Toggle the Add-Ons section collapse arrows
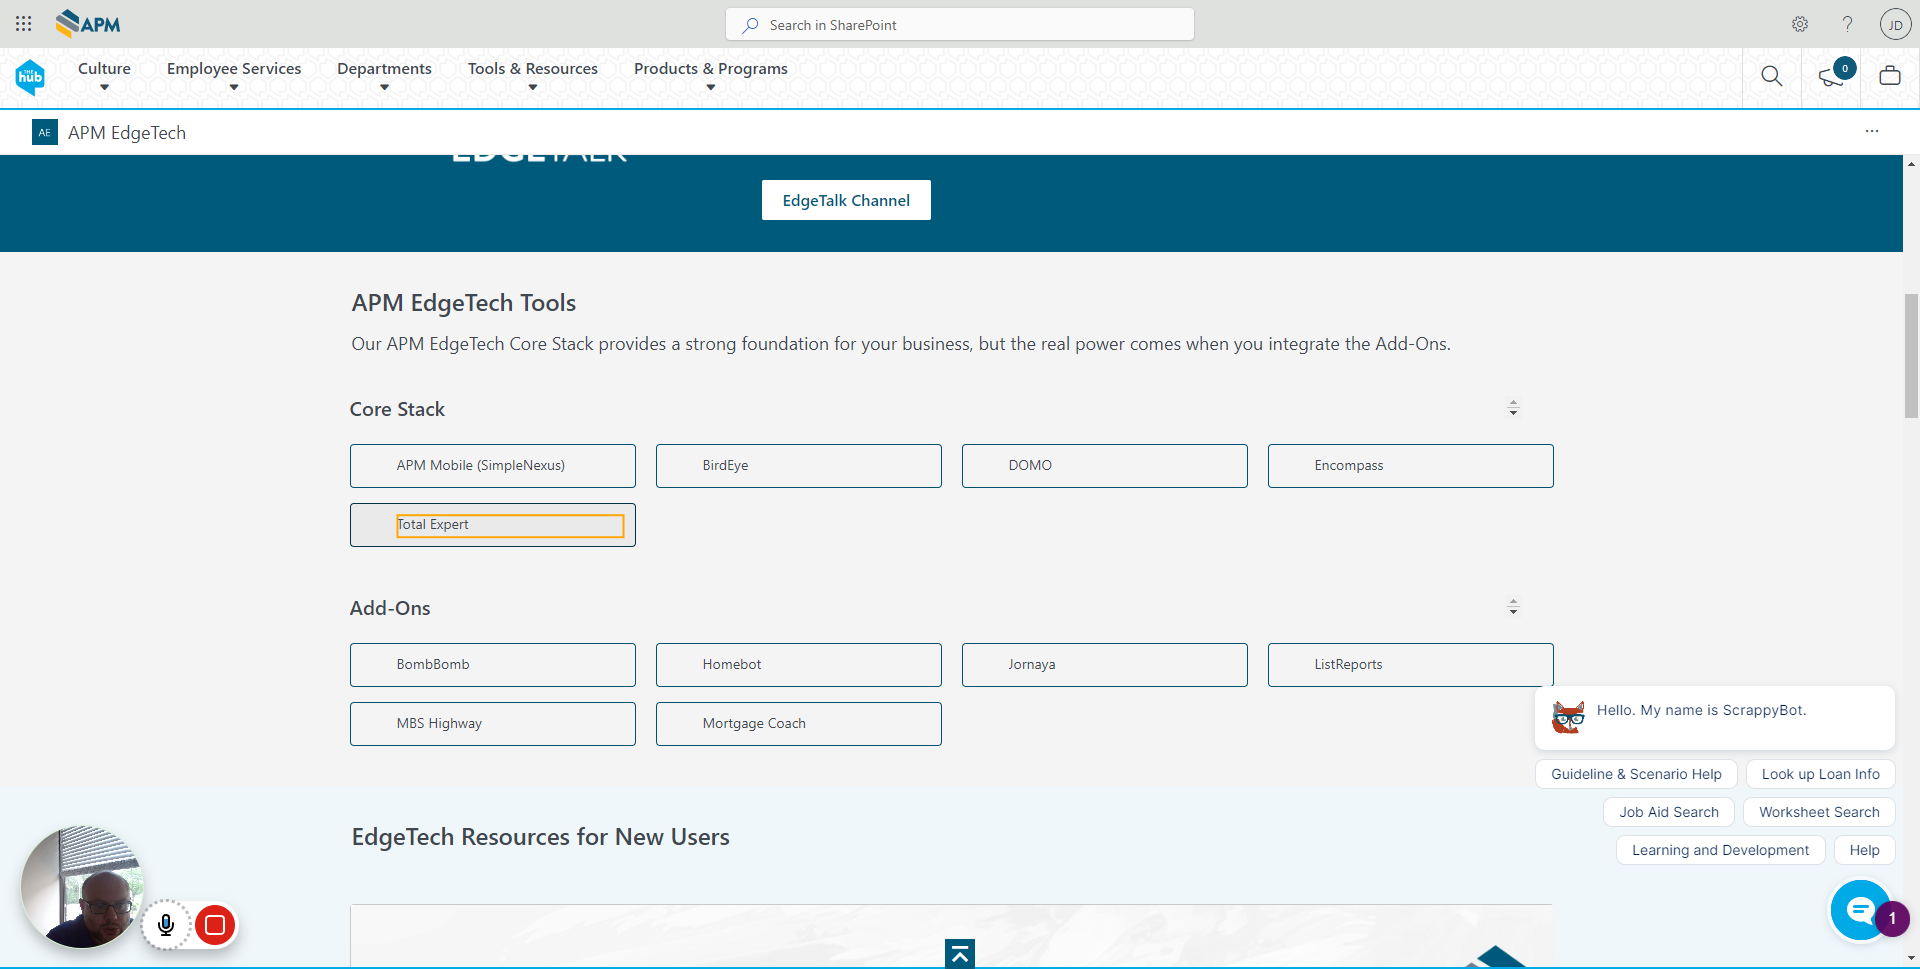The width and height of the screenshot is (1920, 969). pos(1513,607)
